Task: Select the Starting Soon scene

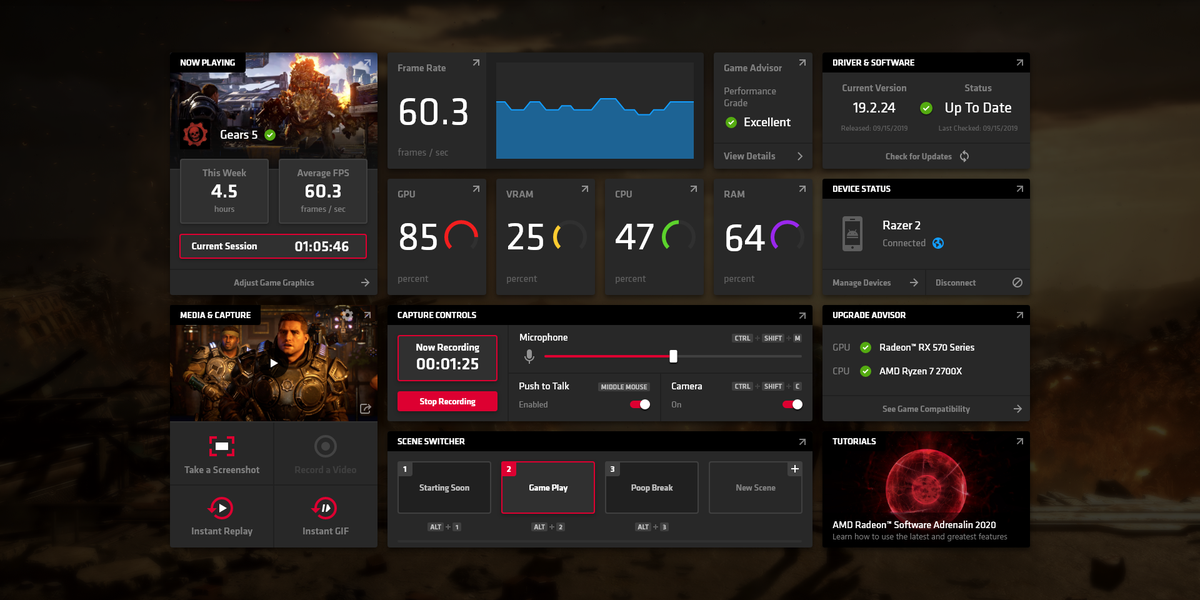Action: [x=444, y=487]
